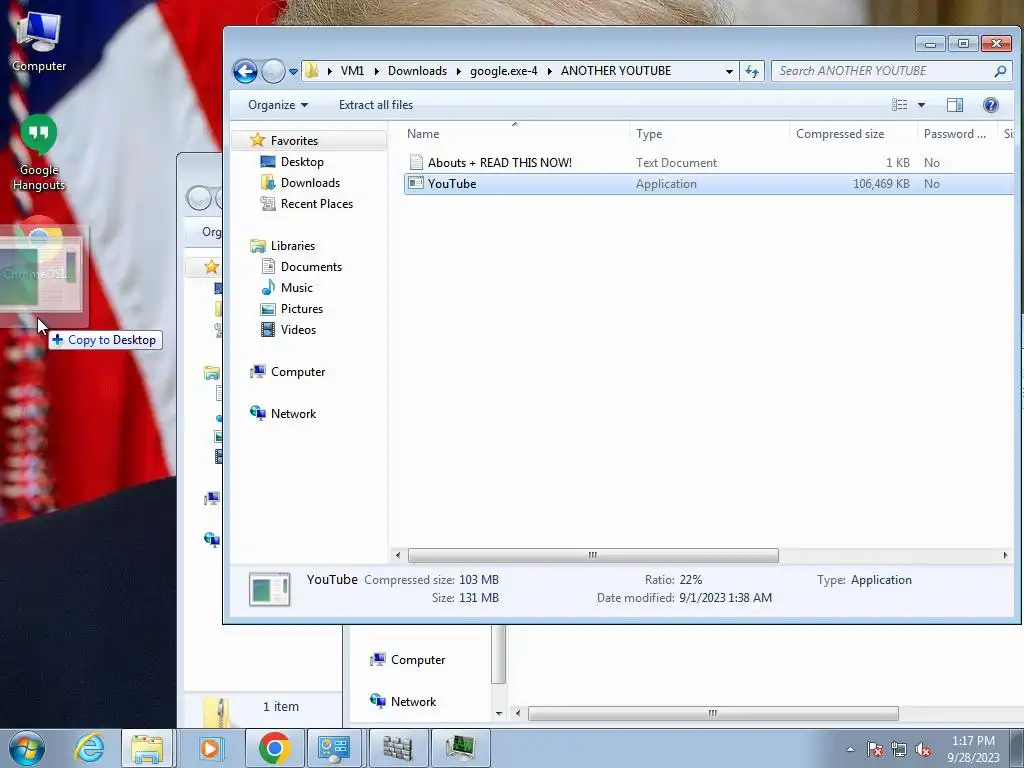Screen dimensions: 1024x768
Task: Expand the arrow after Downloads breadcrumb
Action: [x=458, y=71]
